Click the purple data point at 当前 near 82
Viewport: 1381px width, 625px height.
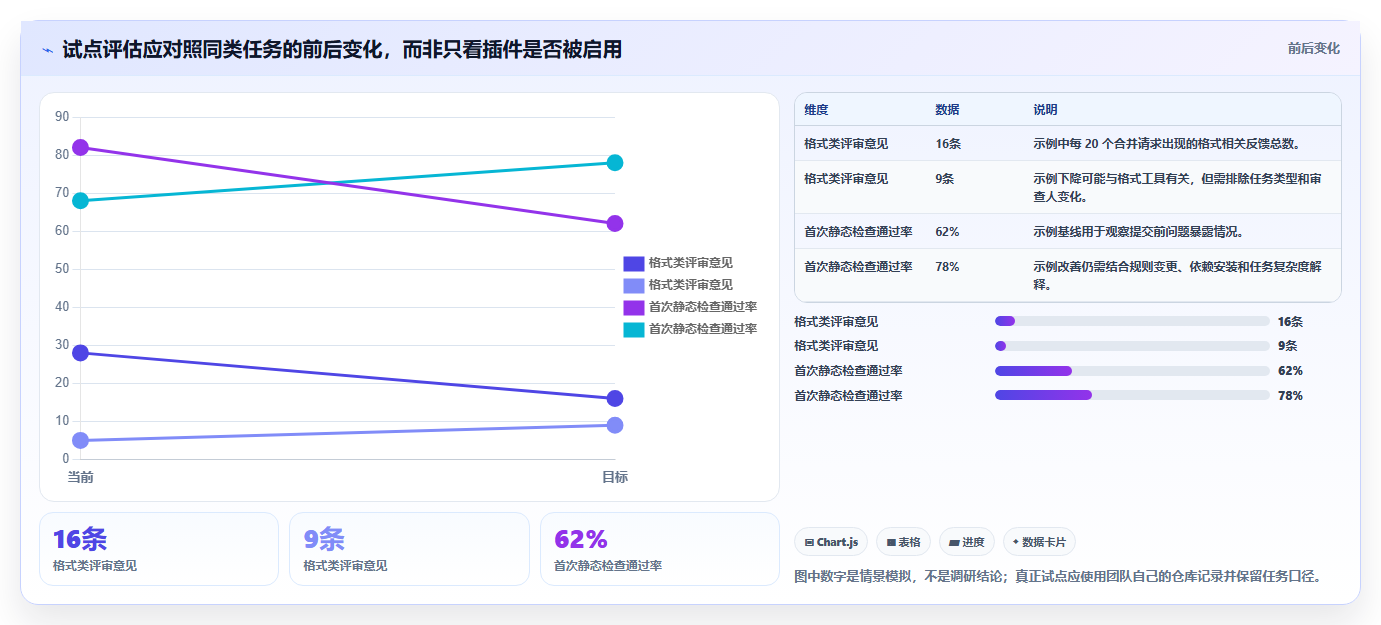coord(81,148)
